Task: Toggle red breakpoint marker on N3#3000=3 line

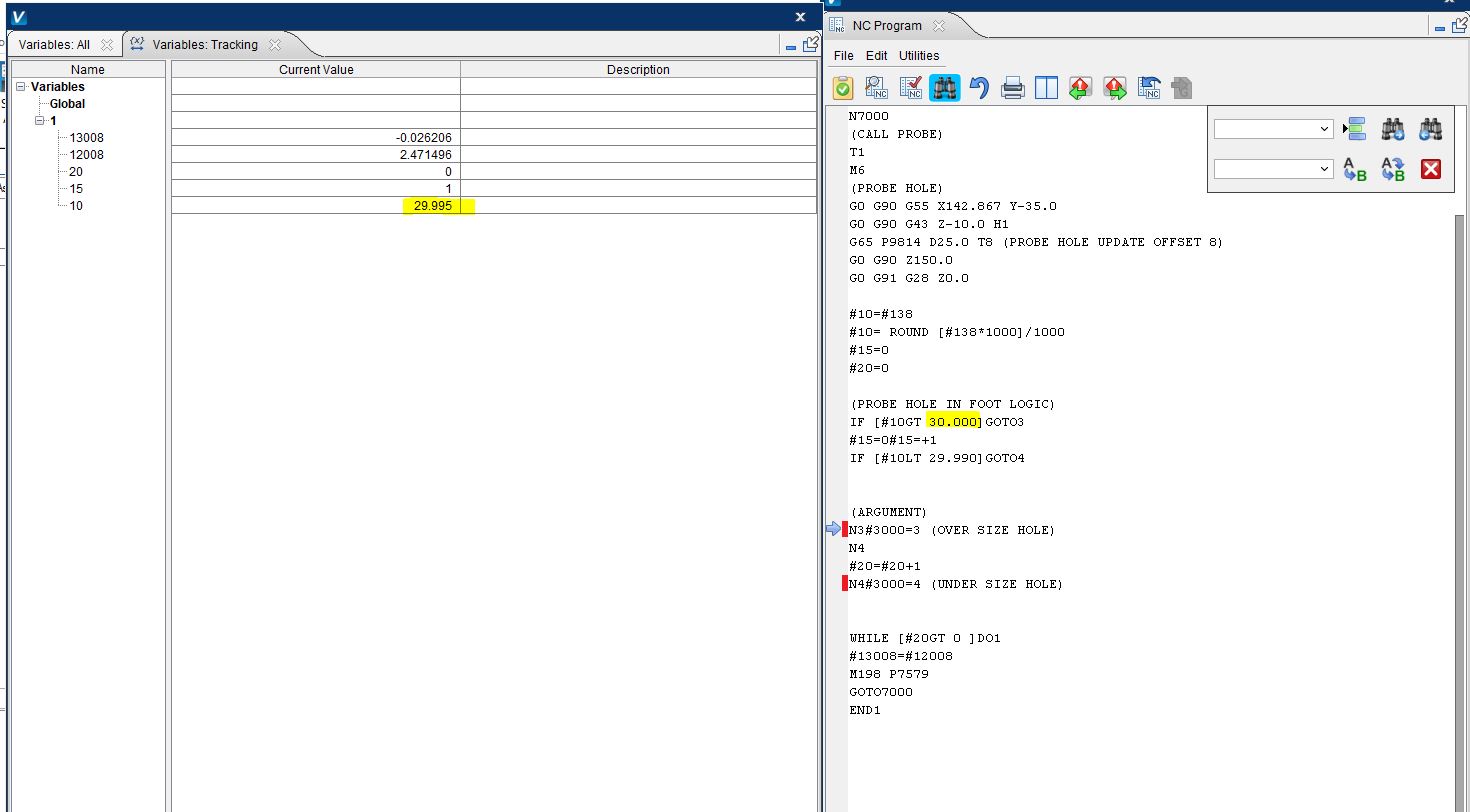Action: tap(845, 530)
